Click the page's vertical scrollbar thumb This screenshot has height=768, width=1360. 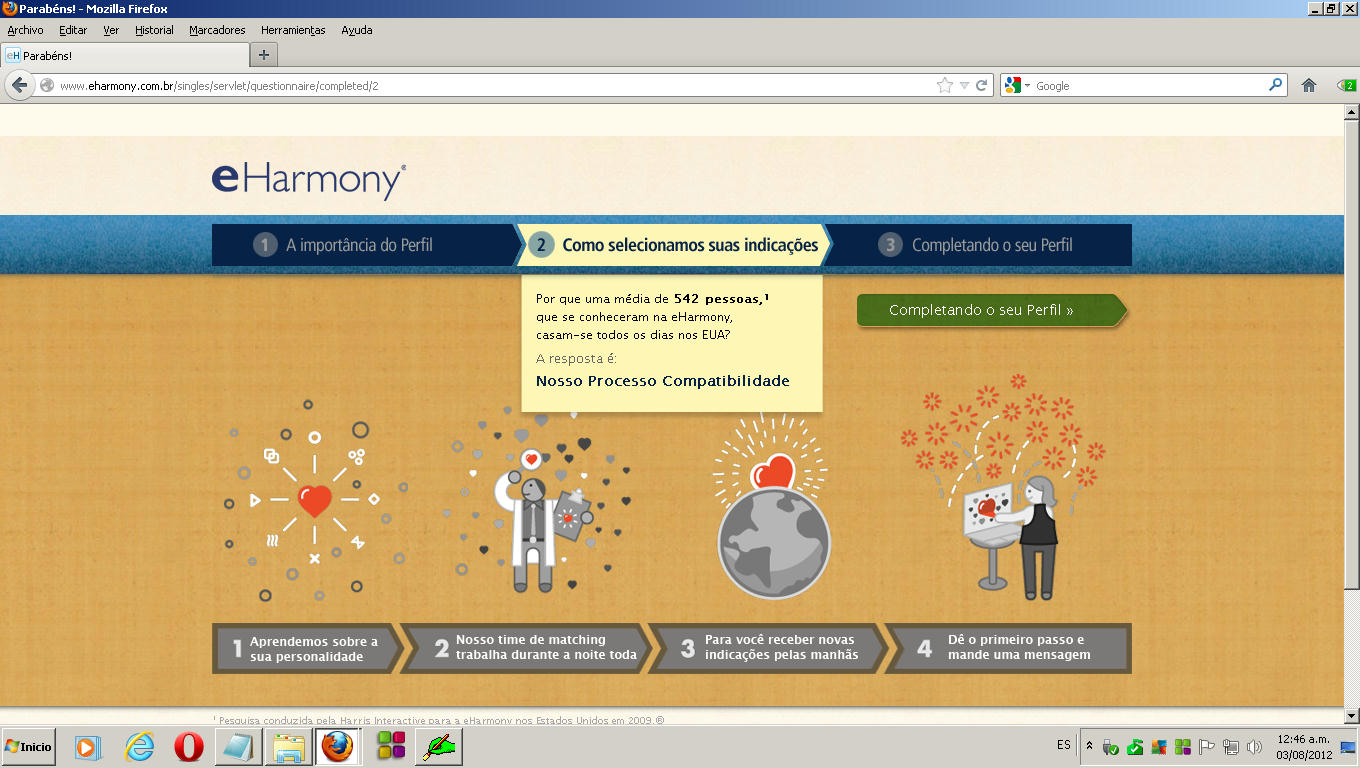pos(1351,355)
